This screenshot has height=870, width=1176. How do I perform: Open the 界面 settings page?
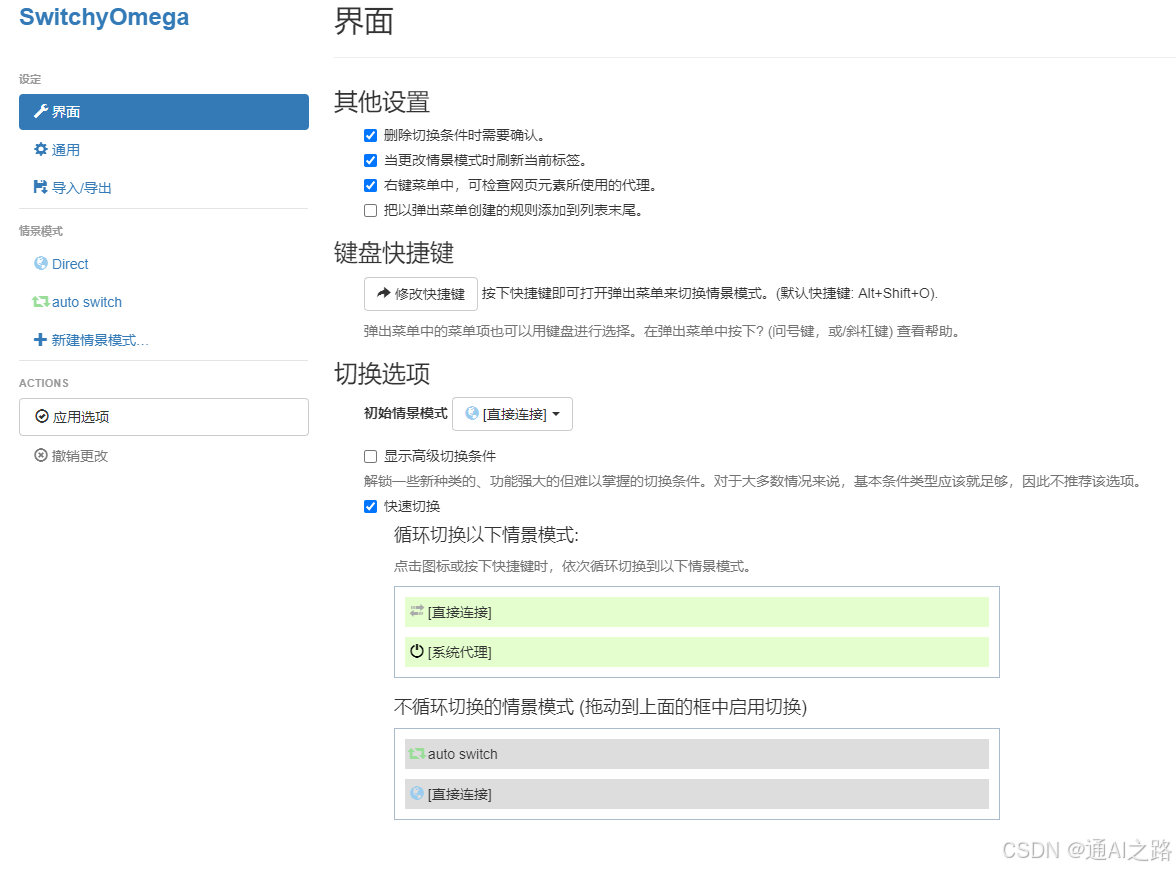164,112
